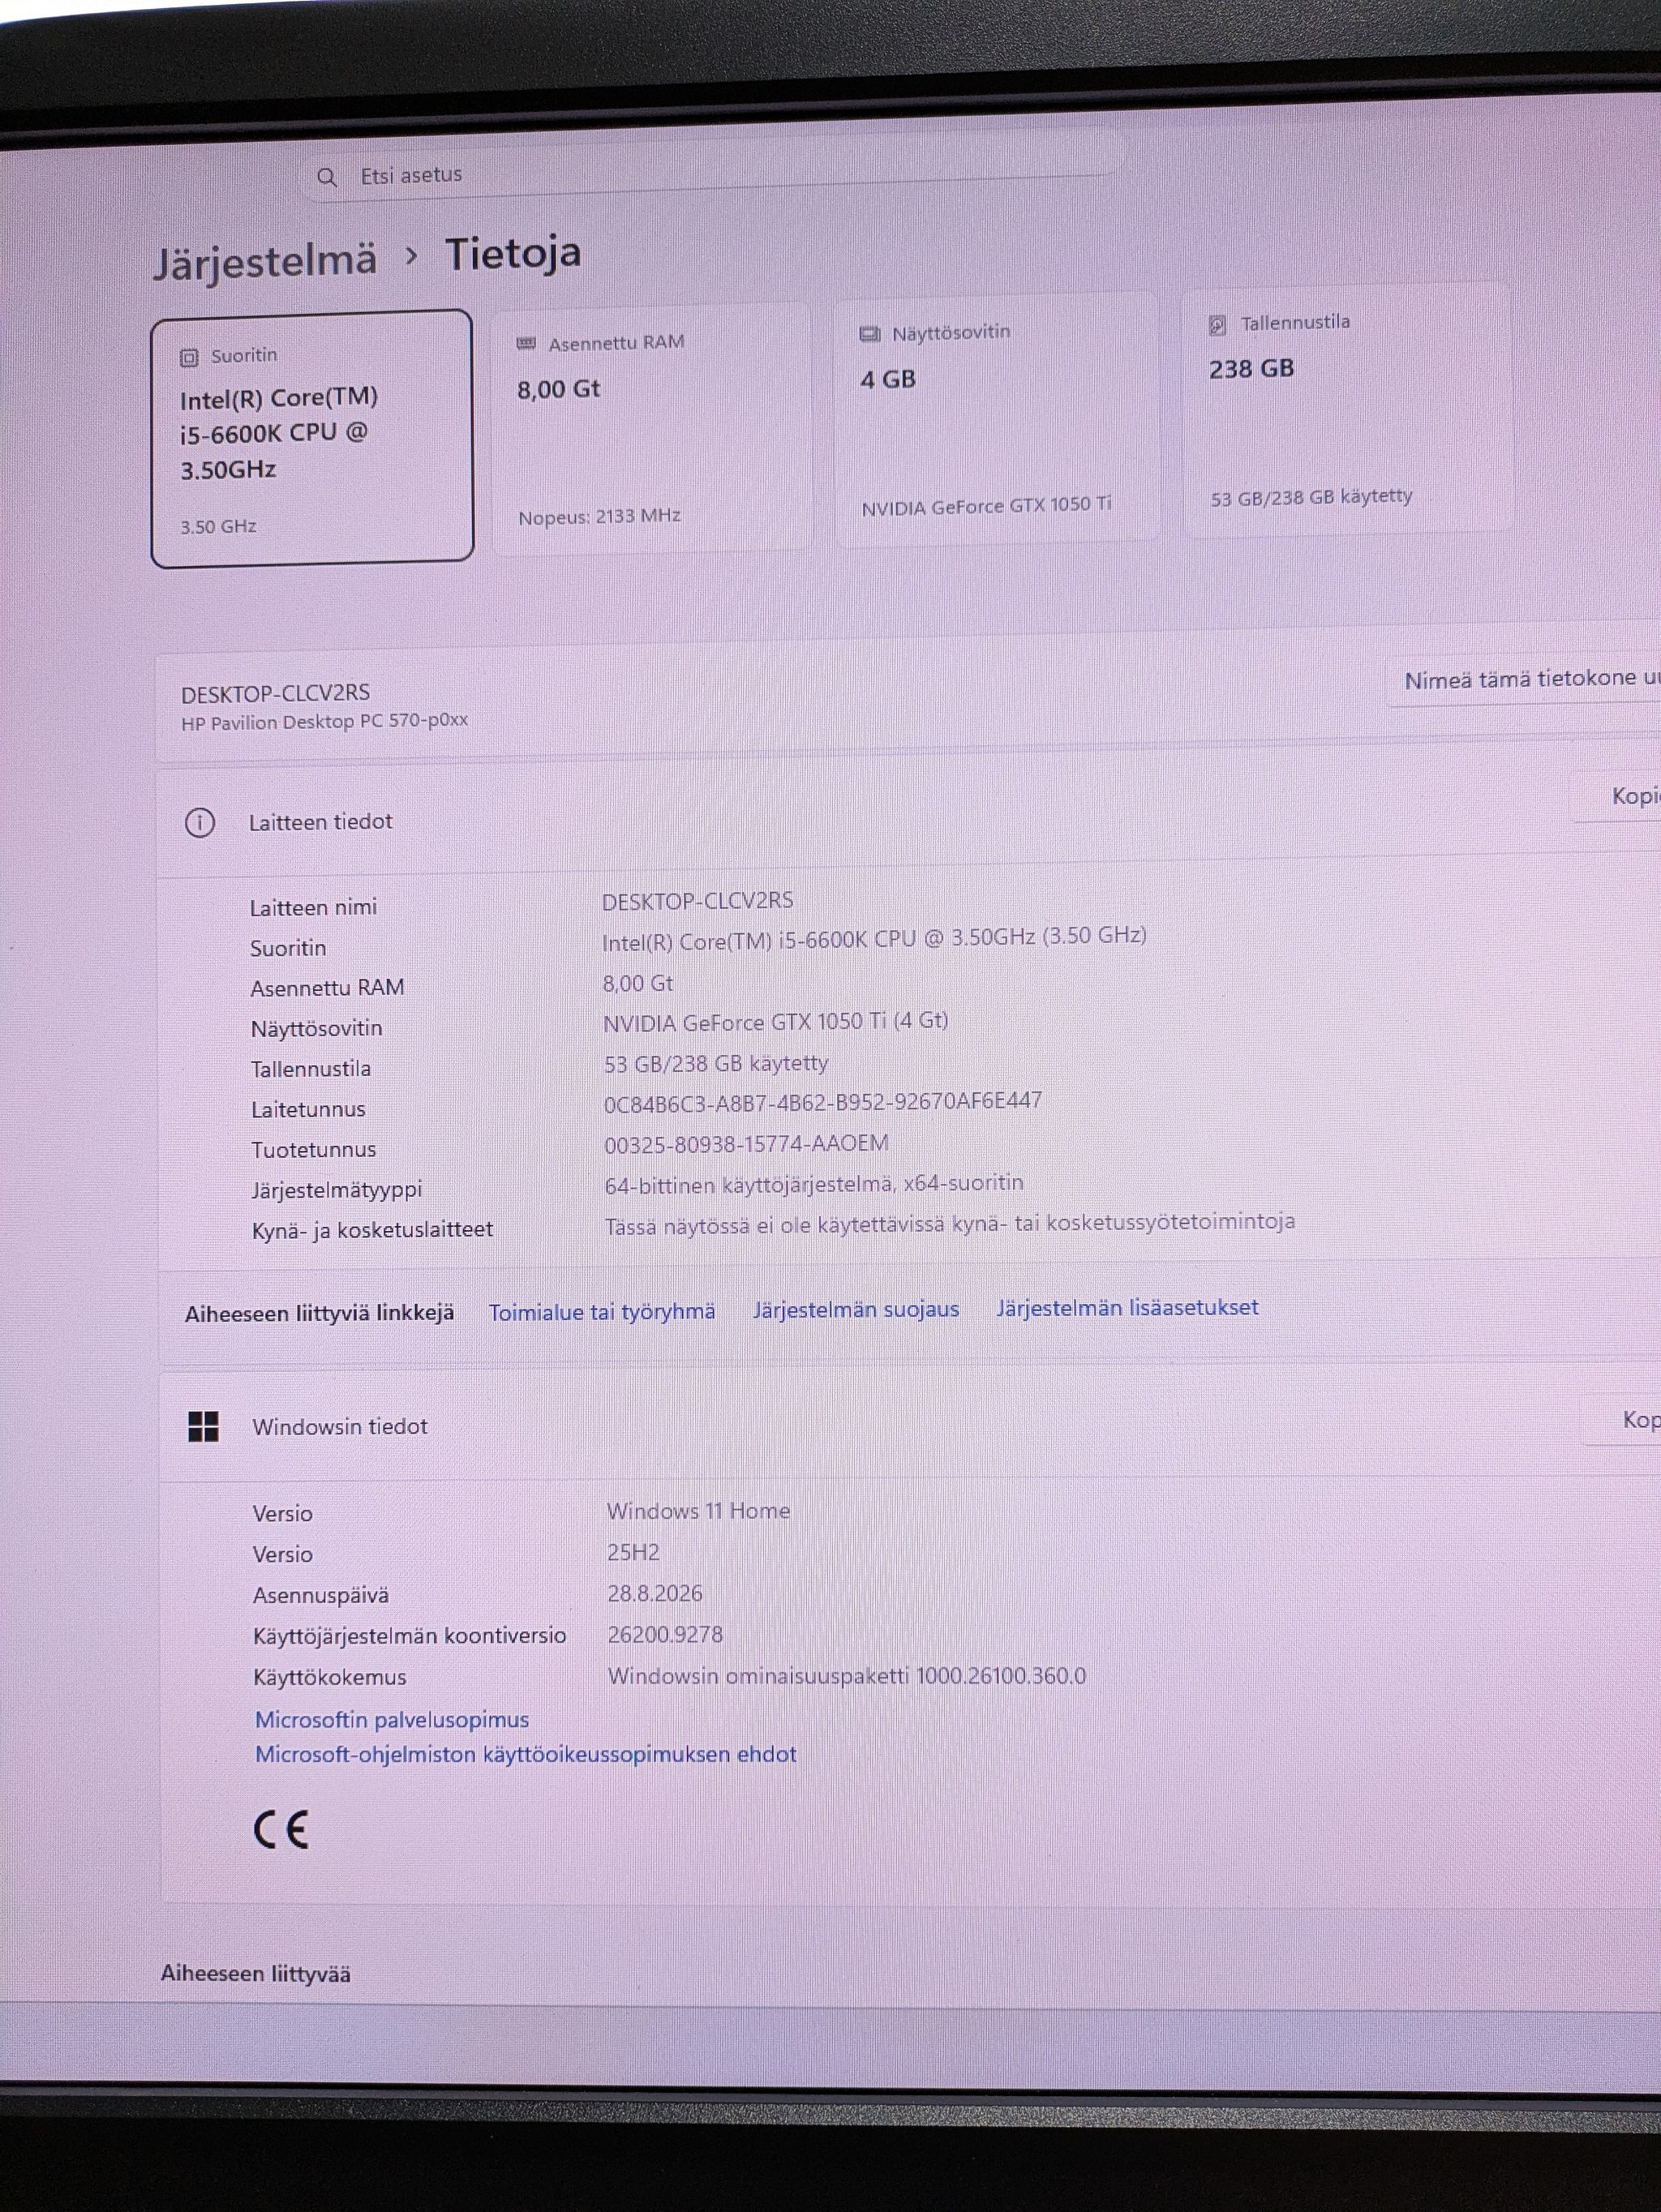Click product ID "00325-80938-15774-AAOEM"
1661x2212 pixels.
point(746,1144)
